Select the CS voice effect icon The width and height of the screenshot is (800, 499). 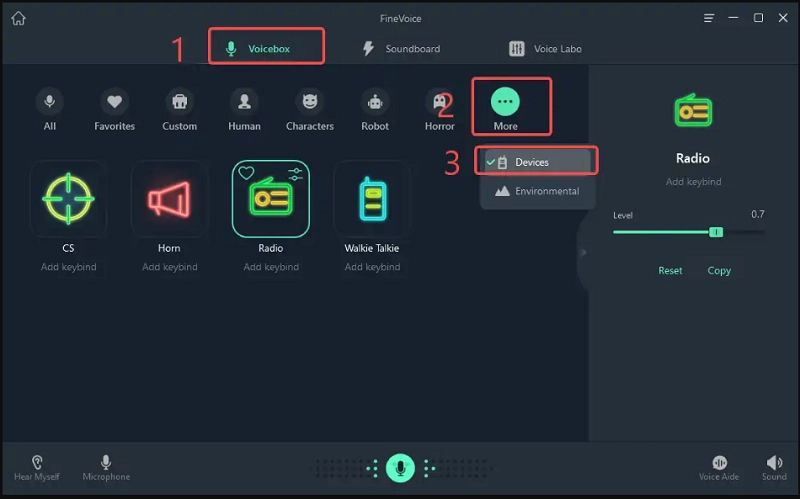click(x=68, y=199)
